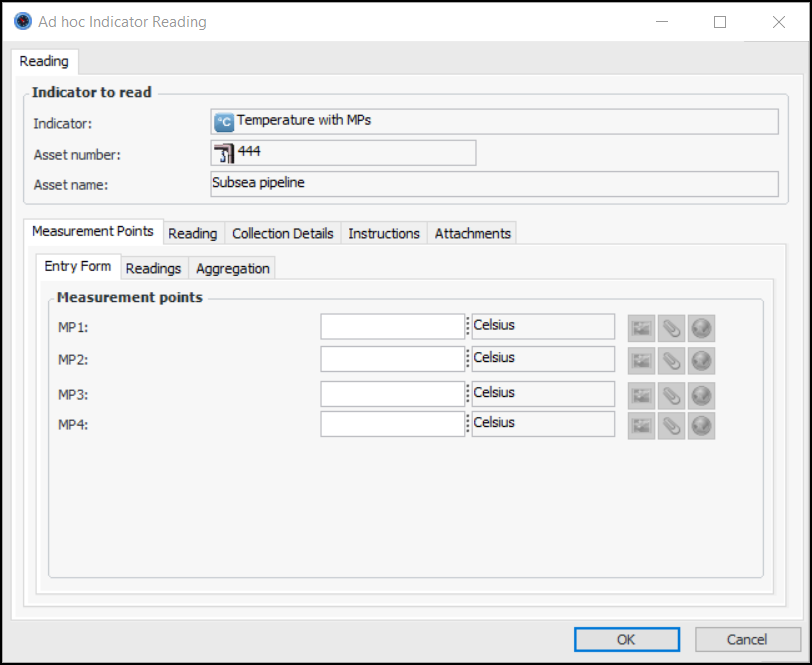
Task: Click the paperclip attachment icon for MP4
Action: click(x=671, y=425)
